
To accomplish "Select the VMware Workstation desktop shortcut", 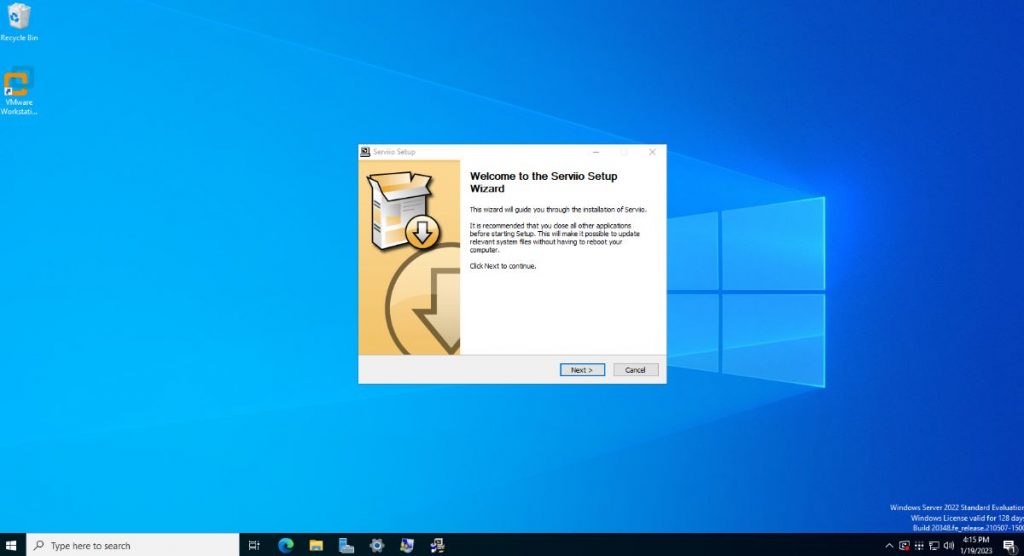I will (18, 91).
